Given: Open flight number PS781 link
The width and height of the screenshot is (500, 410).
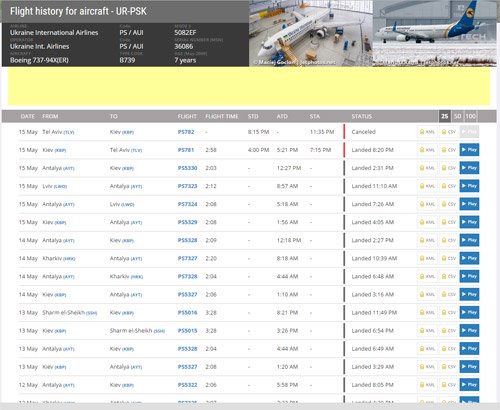Looking at the screenshot, I should point(186,150).
